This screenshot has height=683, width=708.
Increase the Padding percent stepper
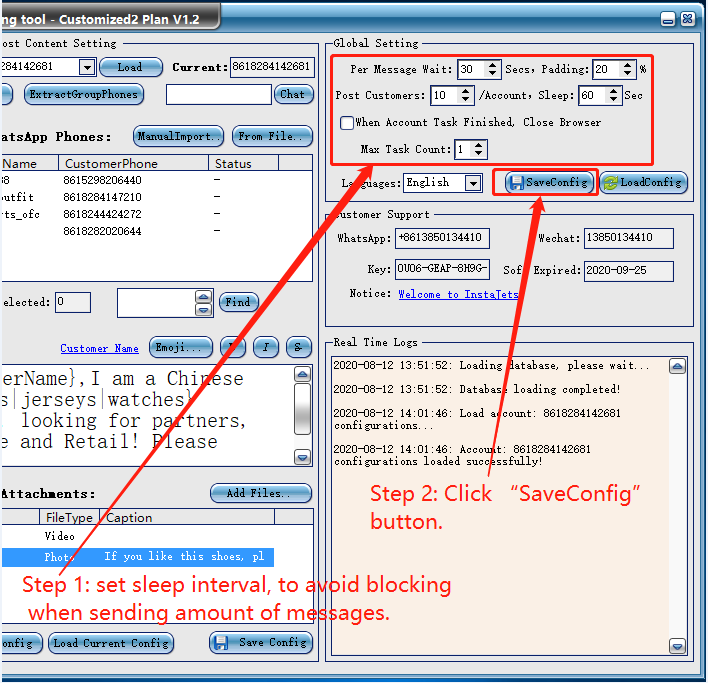628,65
